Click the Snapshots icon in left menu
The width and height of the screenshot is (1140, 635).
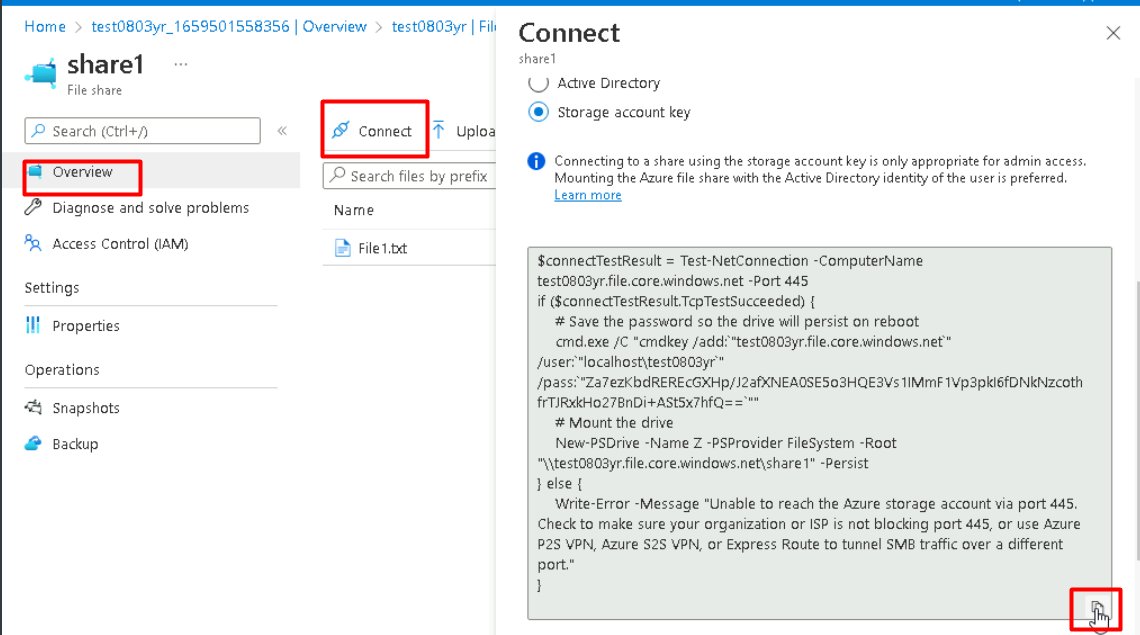(33, 407)
